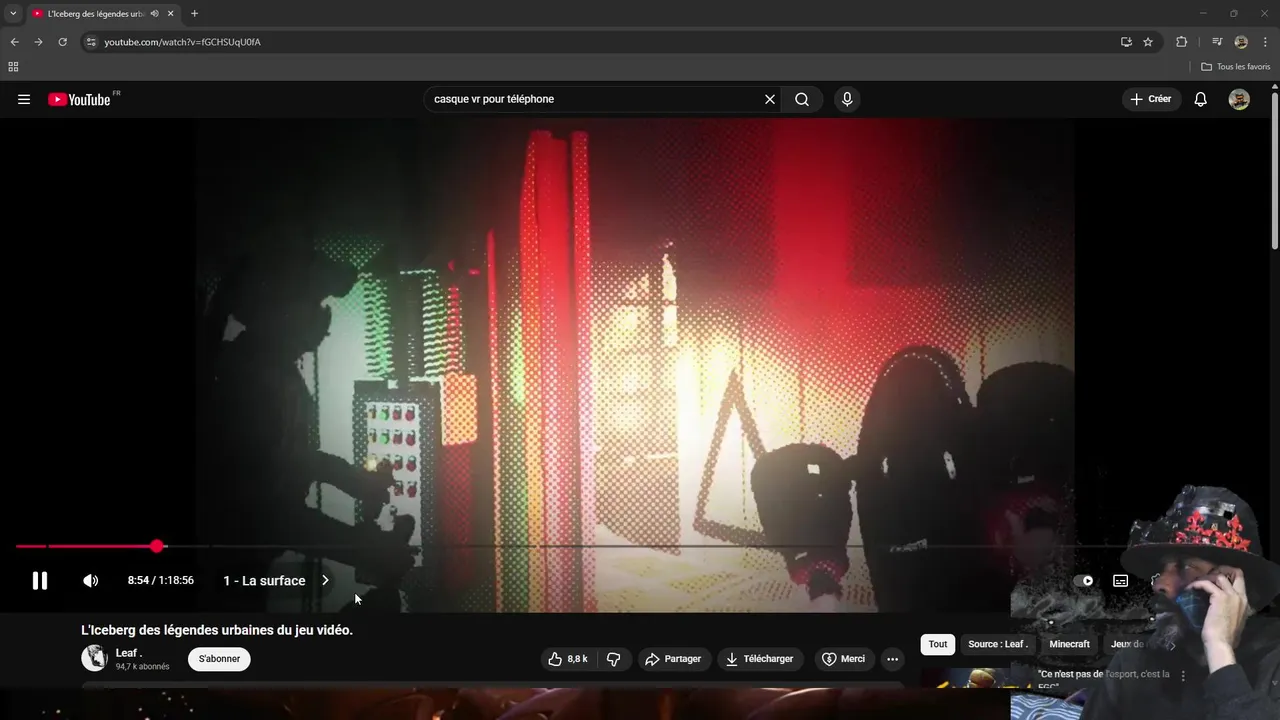Click the '94,7 k abonnés' subscriber count
Screen dimensions: 1280x720
142,667
